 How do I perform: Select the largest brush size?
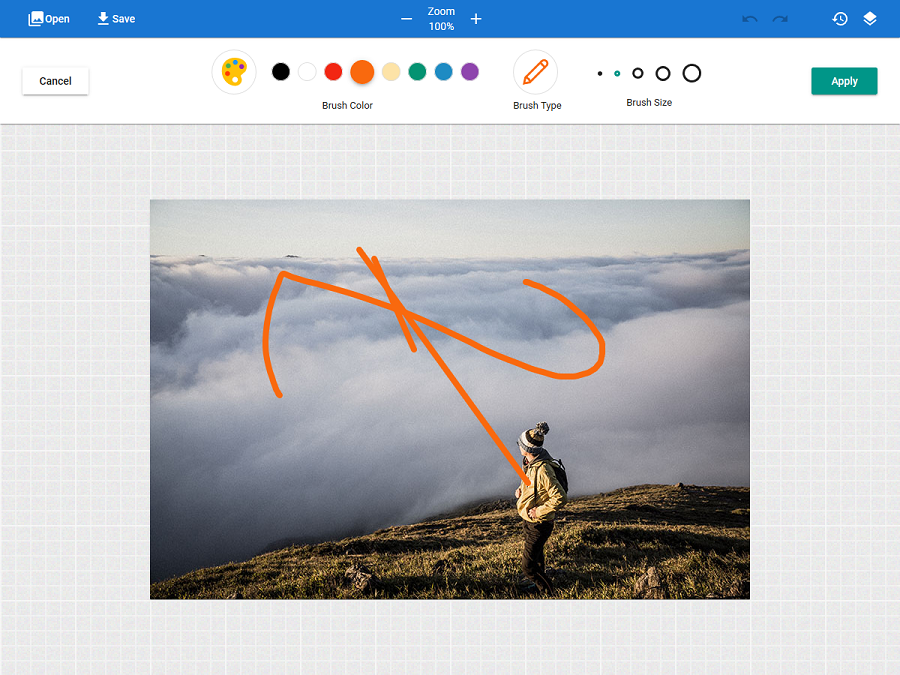point(692,73)
